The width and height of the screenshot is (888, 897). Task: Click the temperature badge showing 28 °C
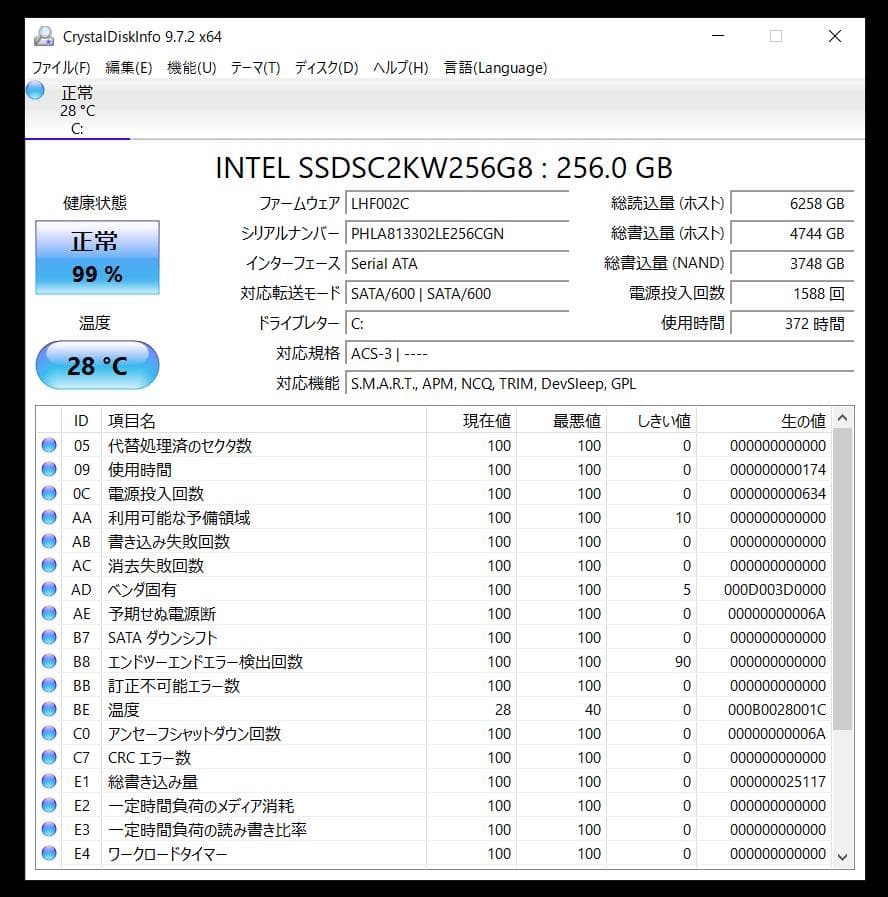point(96,365)
